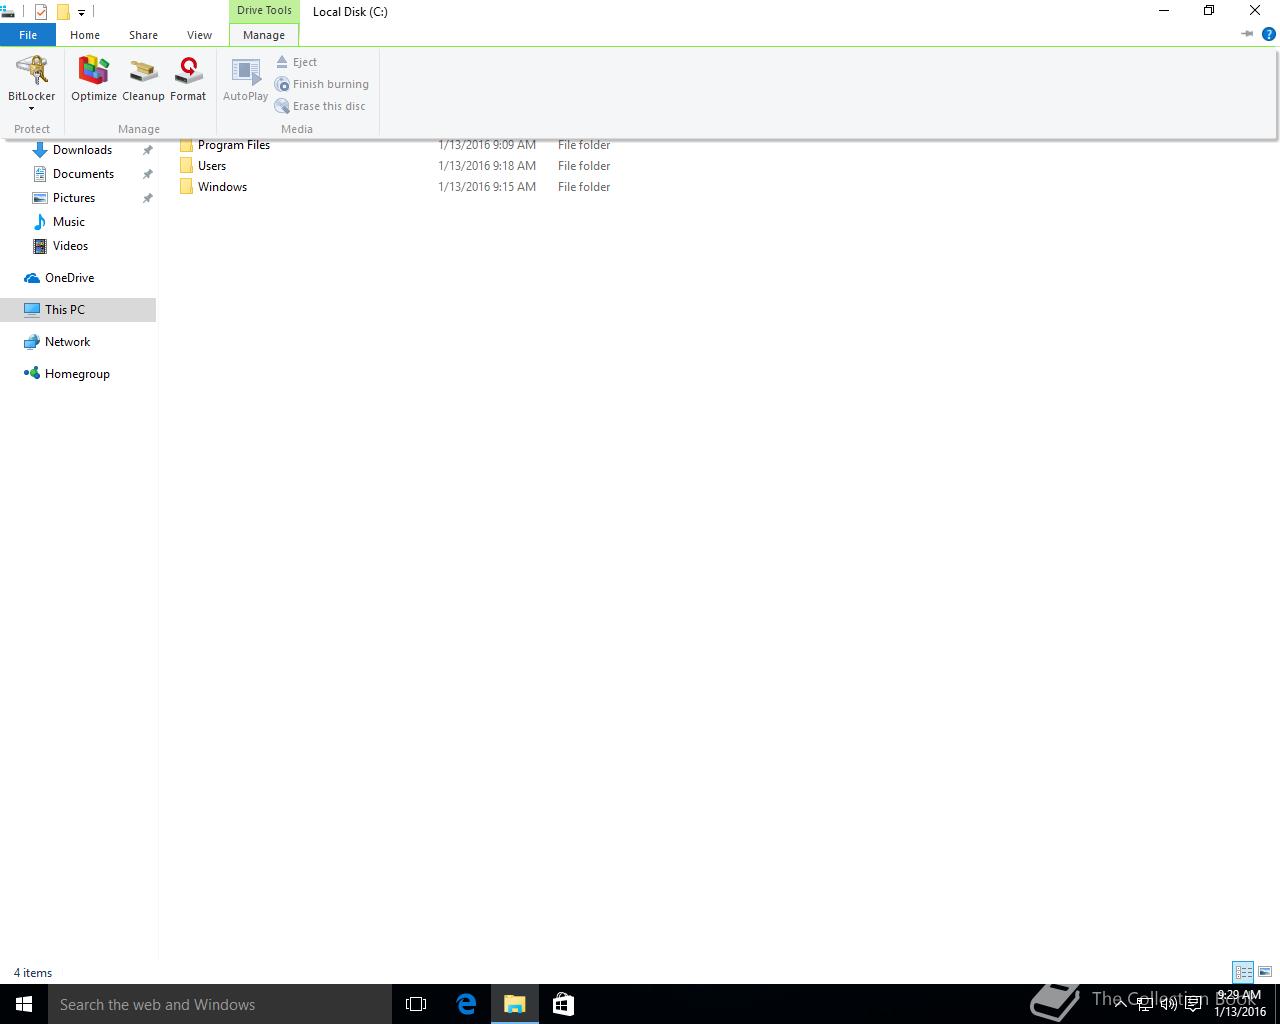The width and height of the screenshot is (1280, 1024).
Task: Open Music in the navigation pane
Action: point(69,222)
